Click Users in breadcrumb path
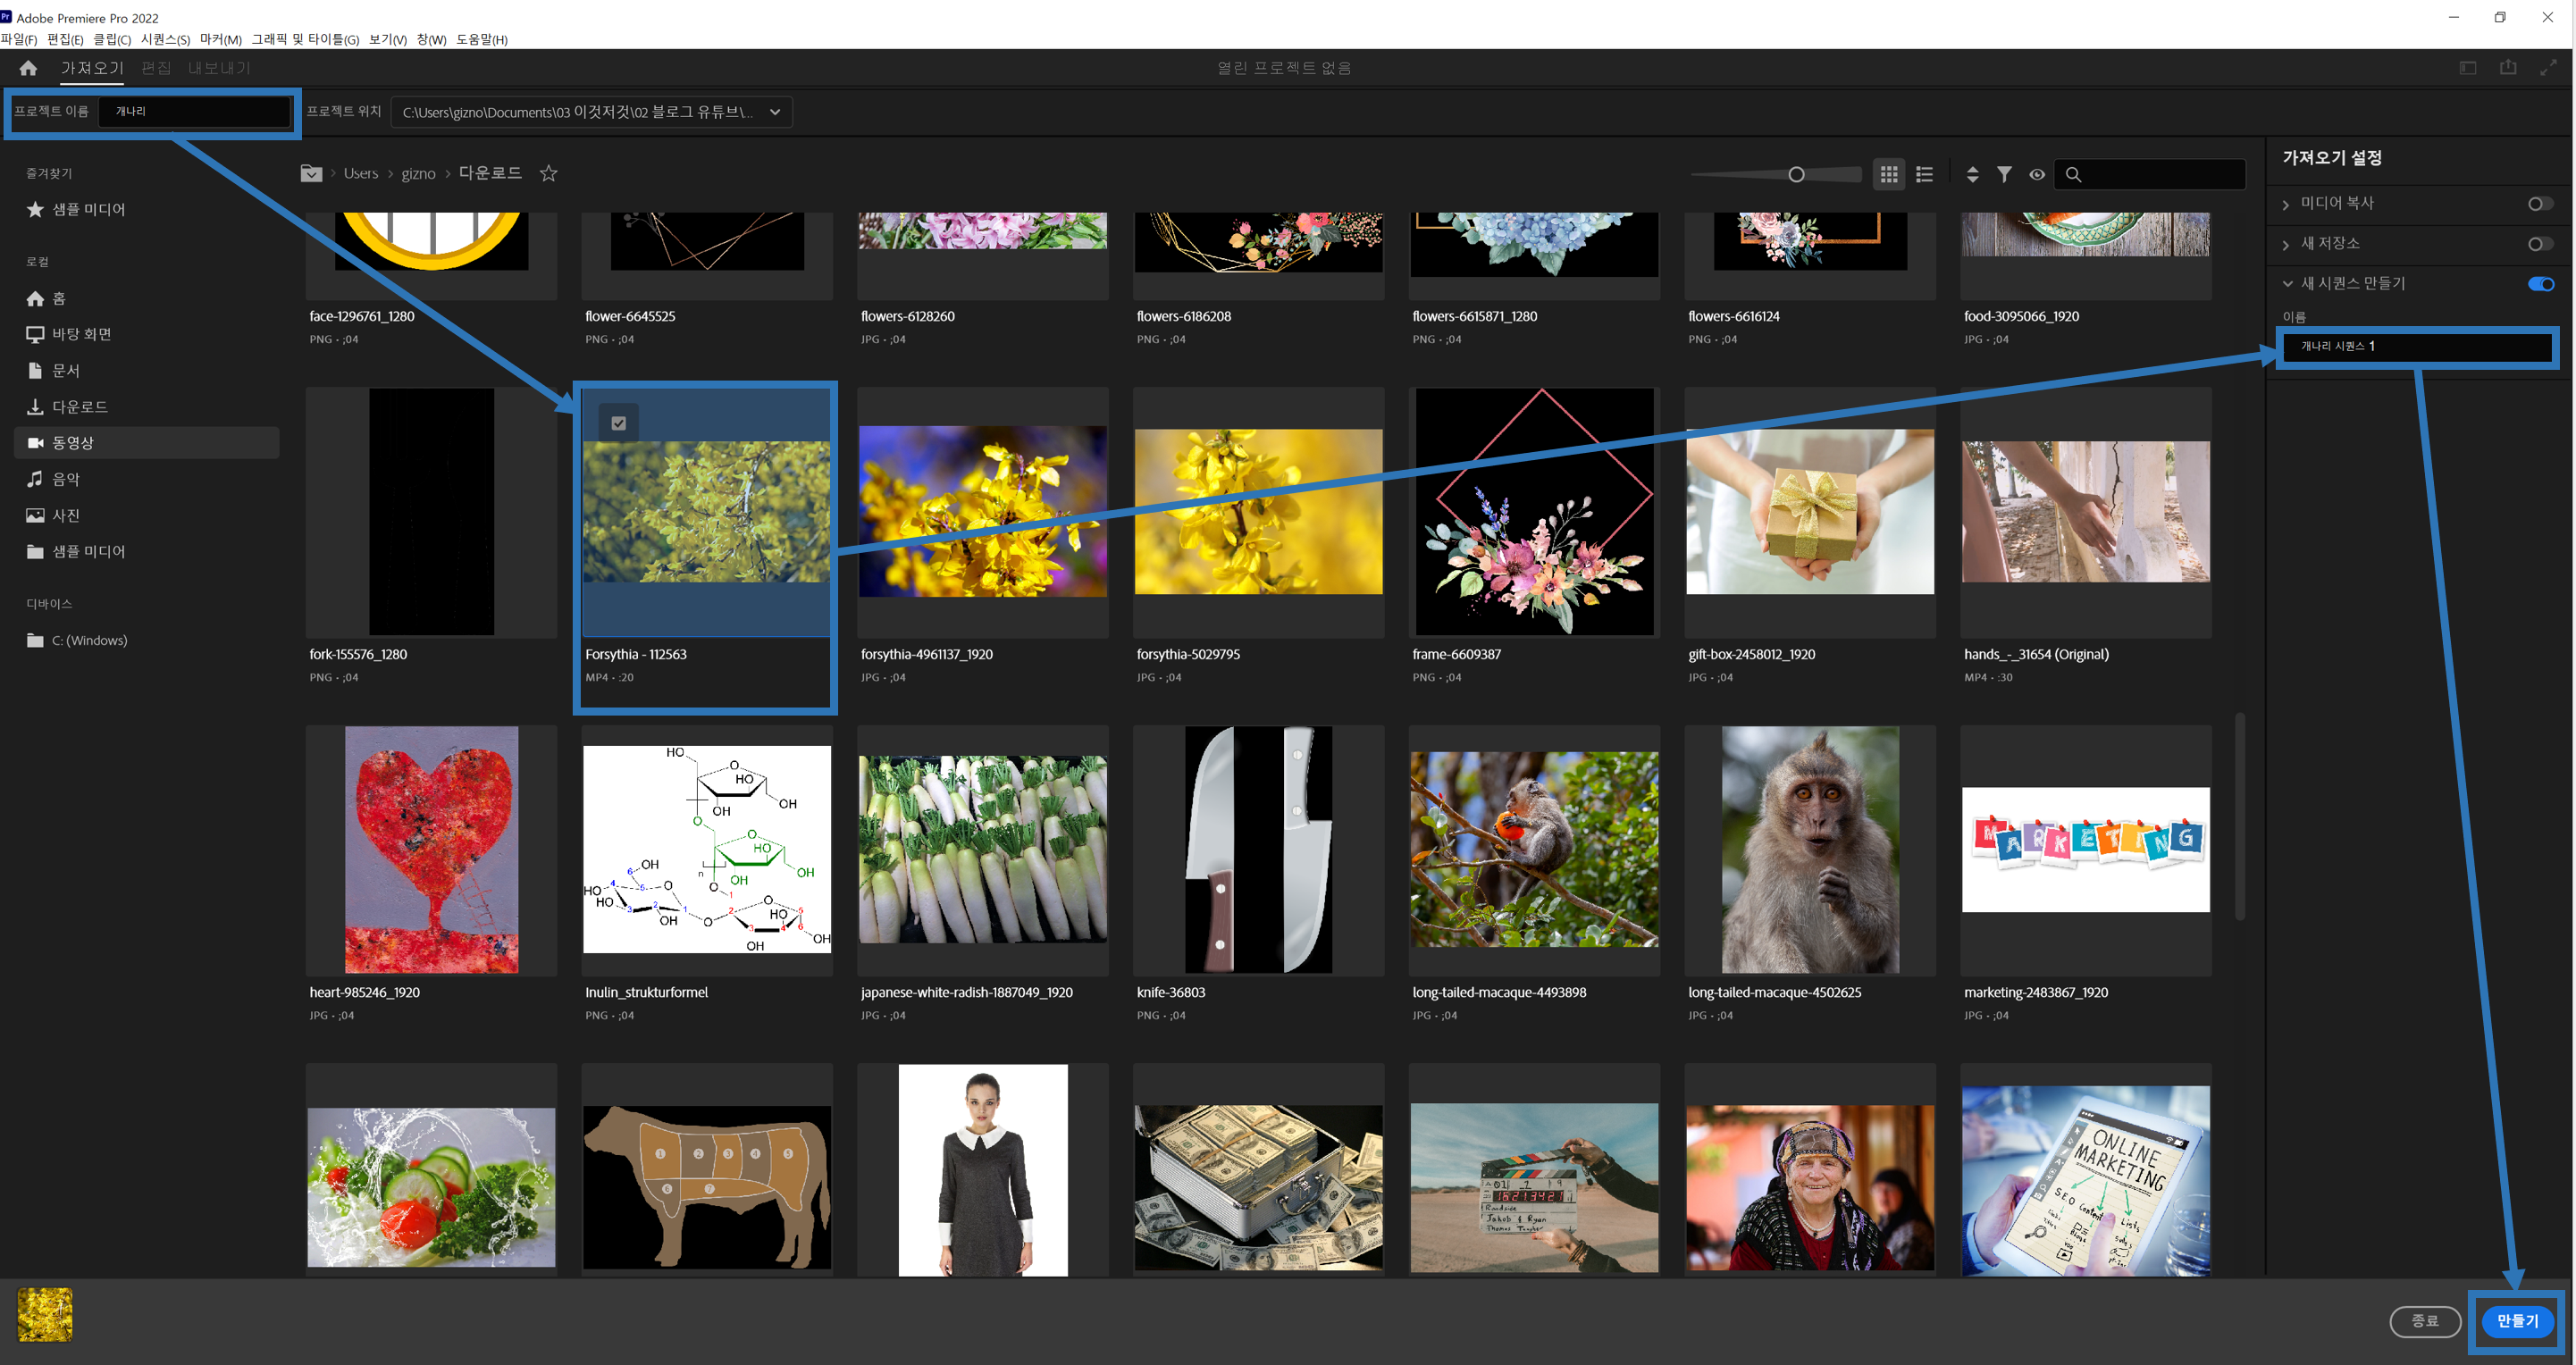Screen dimensions: 2576x1365 361,173
